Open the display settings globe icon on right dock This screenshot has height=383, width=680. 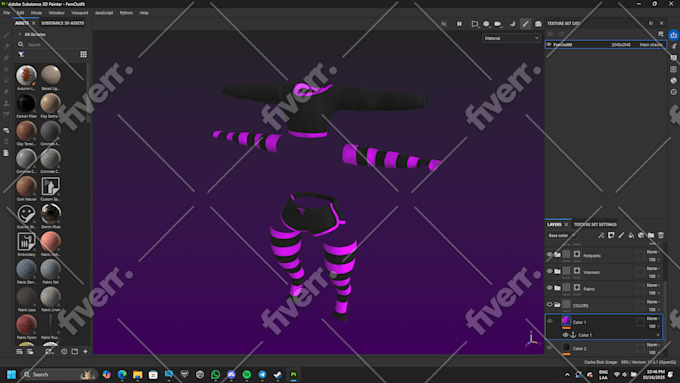(x=673, y=81)
